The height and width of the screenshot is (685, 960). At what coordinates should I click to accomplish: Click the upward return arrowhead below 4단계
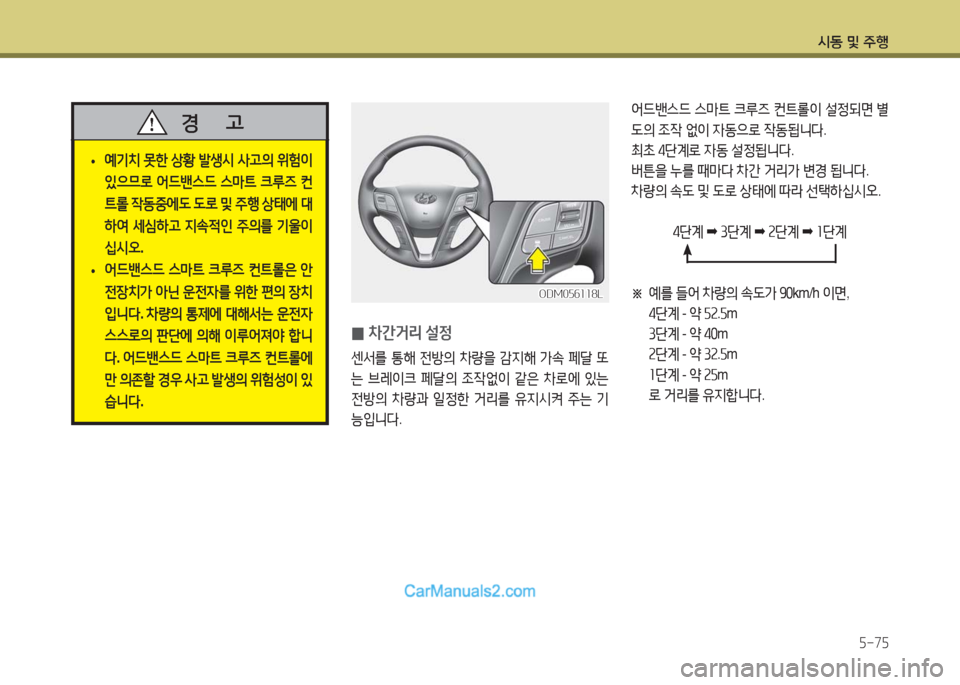[x=688, y=250]
